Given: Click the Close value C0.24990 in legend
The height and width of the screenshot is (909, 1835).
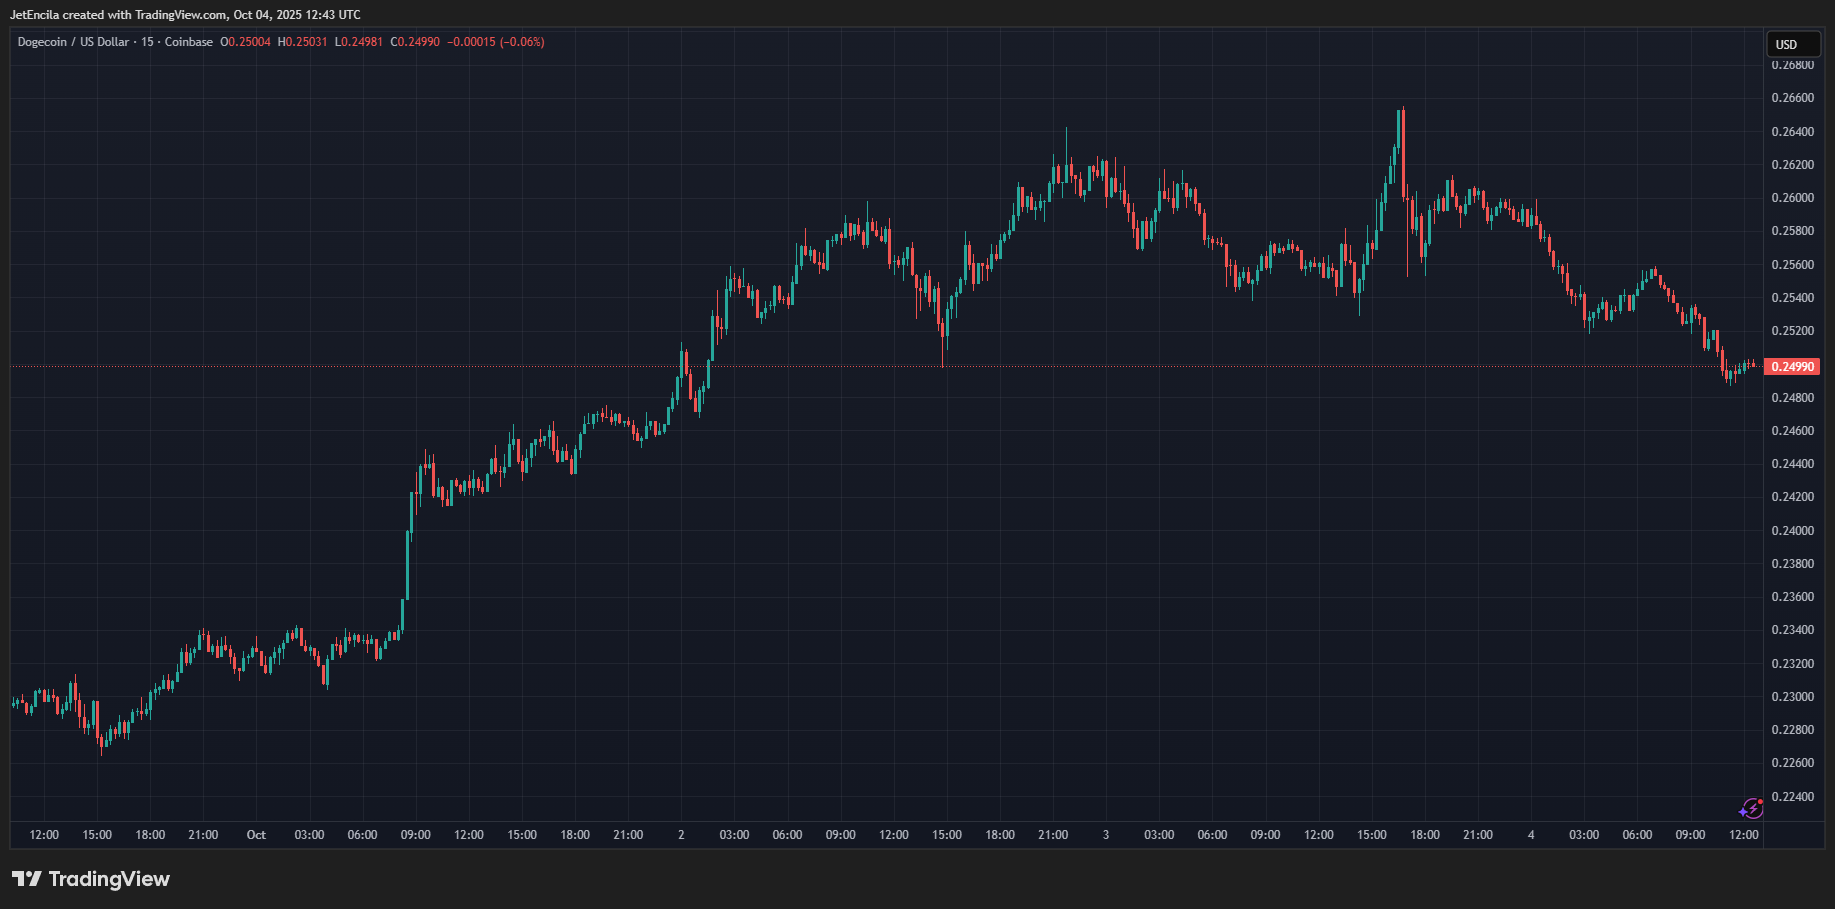Looking at the screenshot, I should coord(415,42).
